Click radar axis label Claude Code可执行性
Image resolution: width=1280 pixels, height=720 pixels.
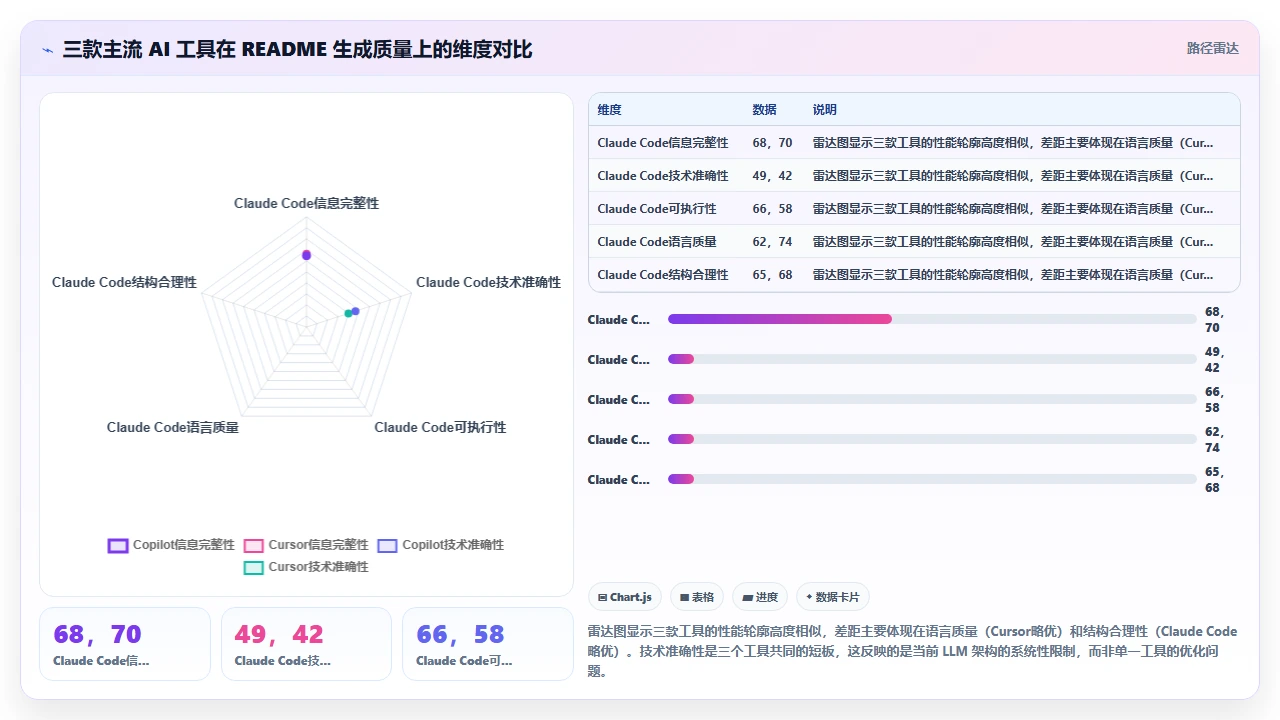[x=440, y=427]
